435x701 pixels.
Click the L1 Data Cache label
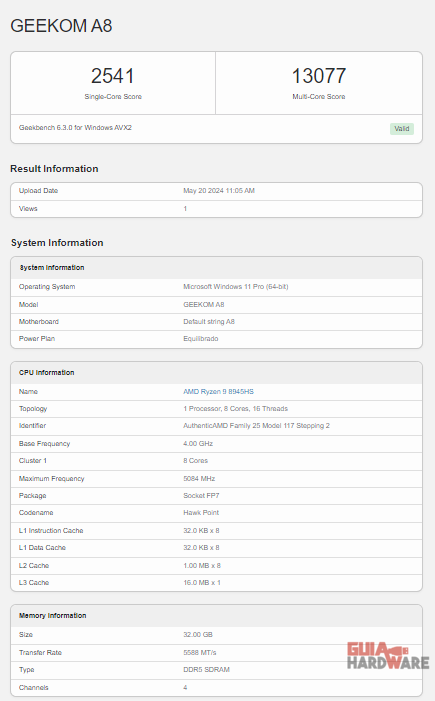pyautogui.click(x=42, y=548)
